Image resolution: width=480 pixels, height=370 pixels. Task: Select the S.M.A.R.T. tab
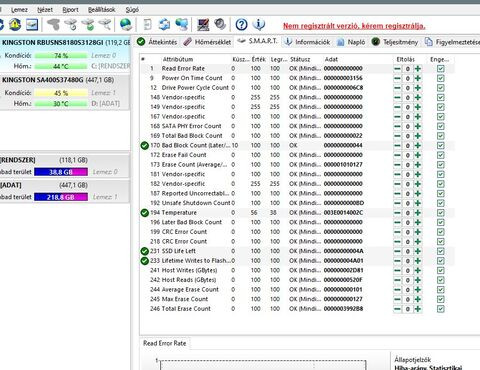[257, 41]
